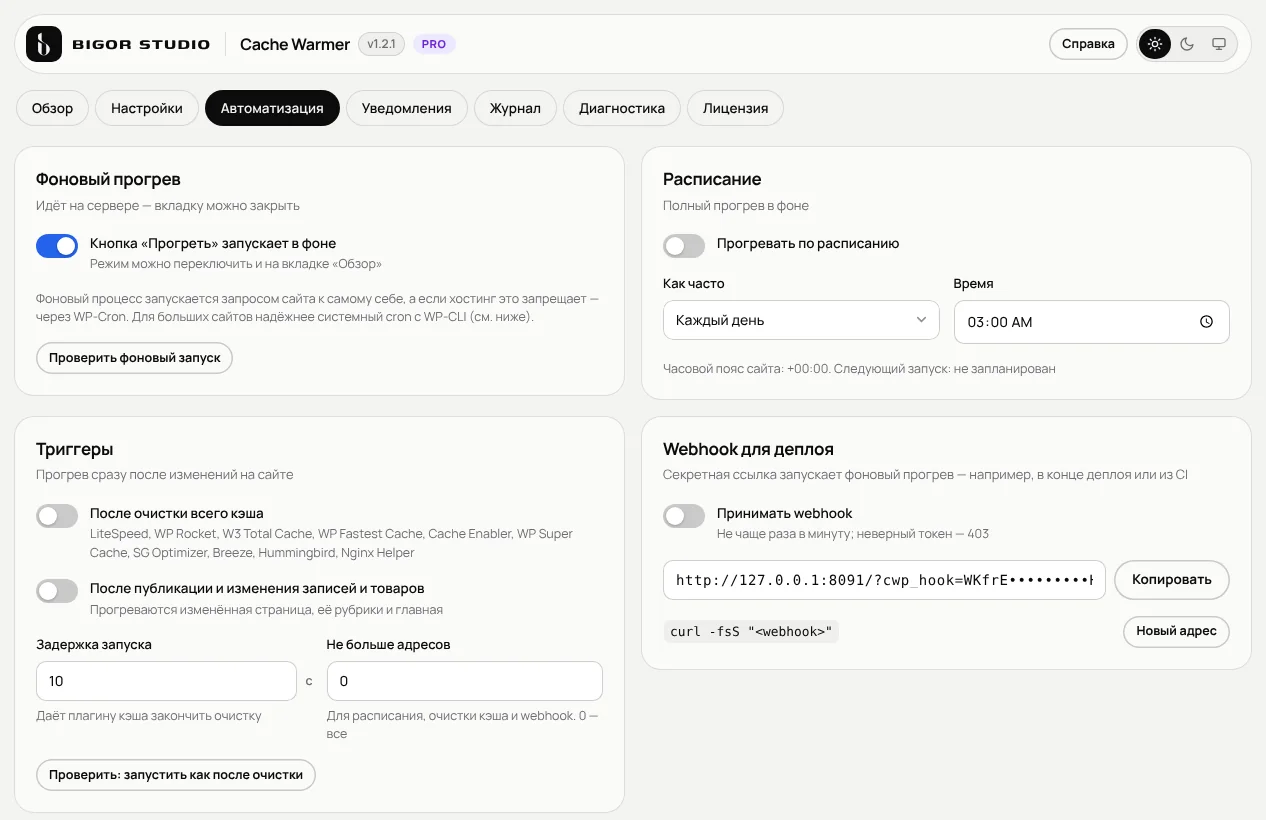
Task: Turn on «Принимать webhook» switch
Action: coord(684,516)
